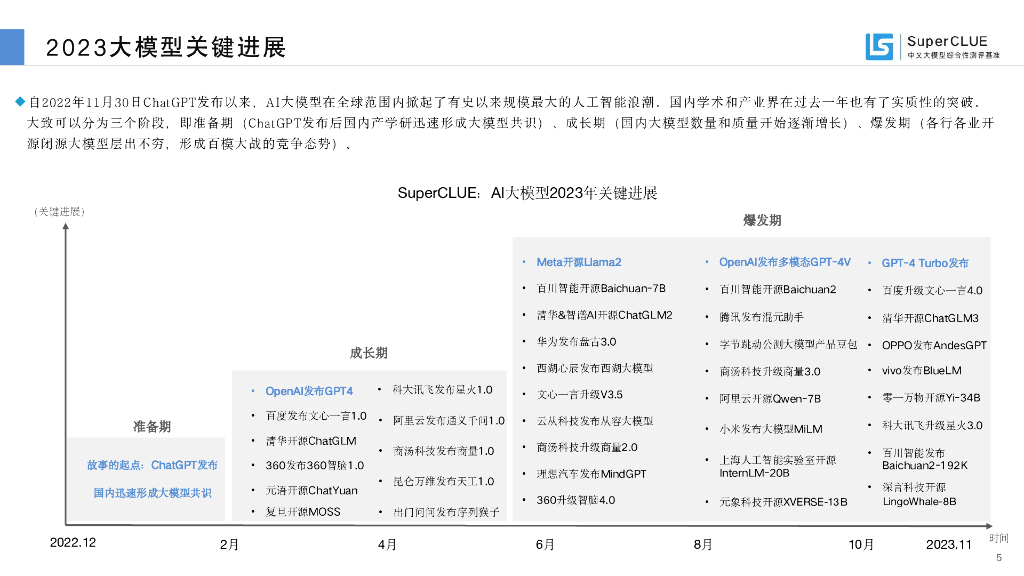Image resolution: width=1024 pixels, height=576 pixels.
Task: Click the 阿里云开源Qwen-7B list item
Action: pyautogui.click(x=770, y=398)
